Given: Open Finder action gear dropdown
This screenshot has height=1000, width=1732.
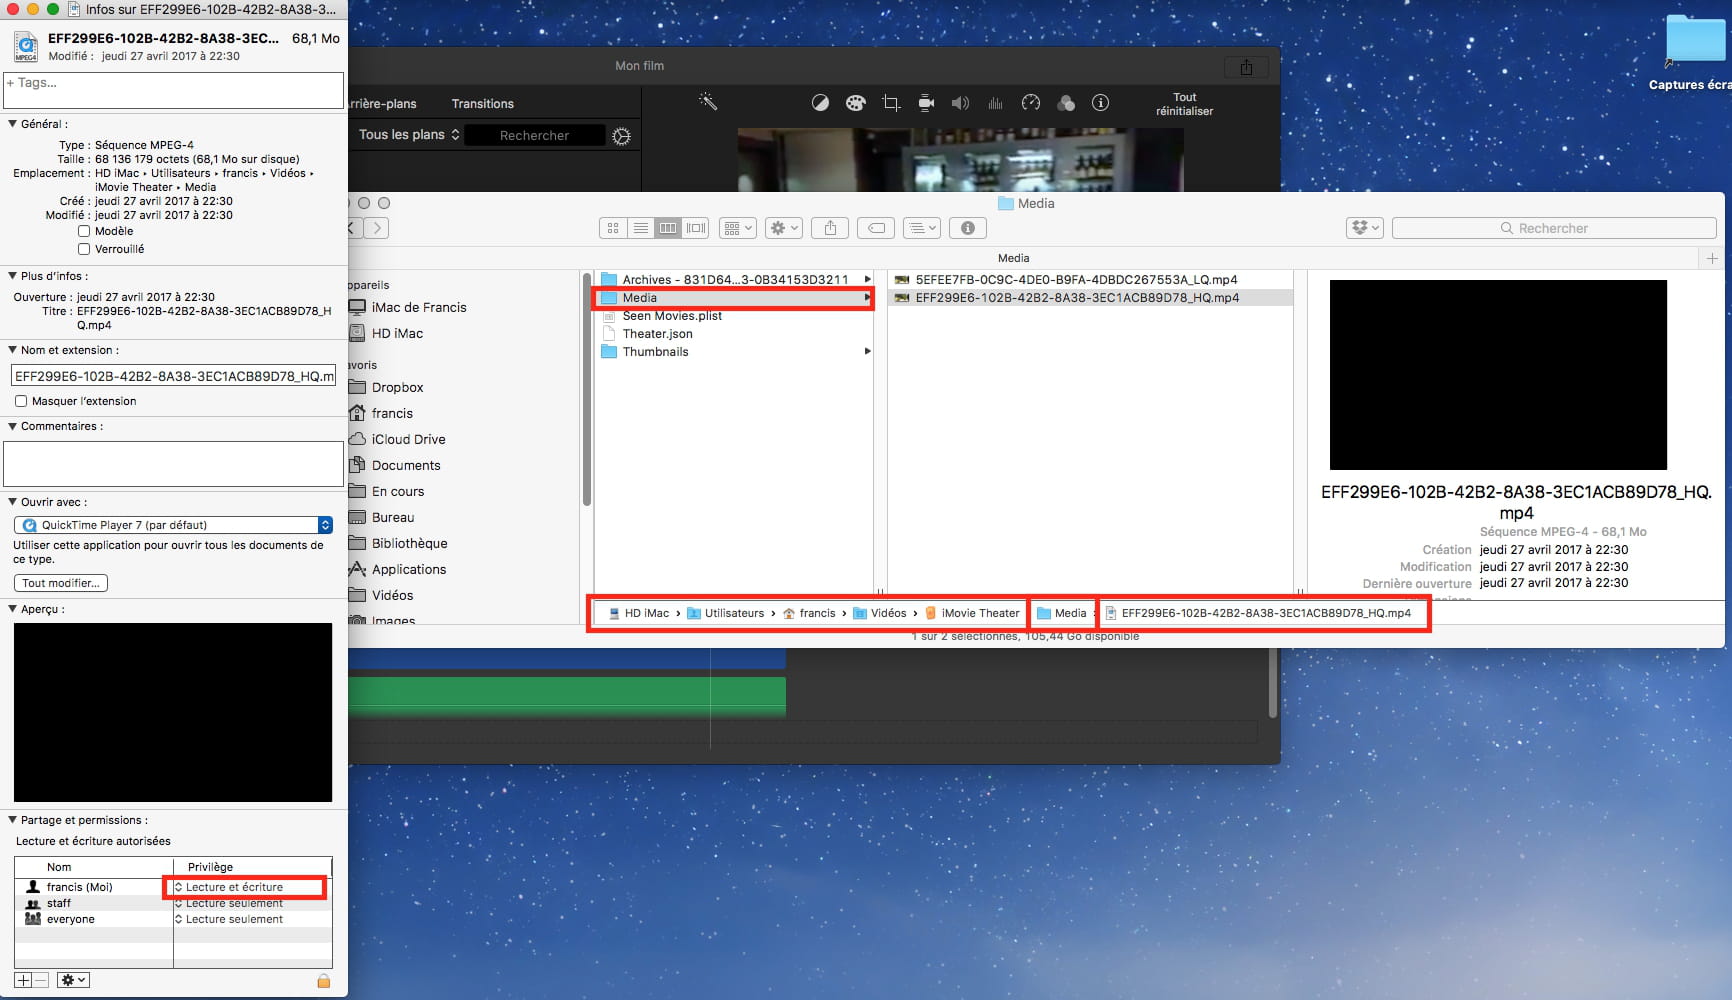Looking at the screenshot, I should (x=784, y=228).
